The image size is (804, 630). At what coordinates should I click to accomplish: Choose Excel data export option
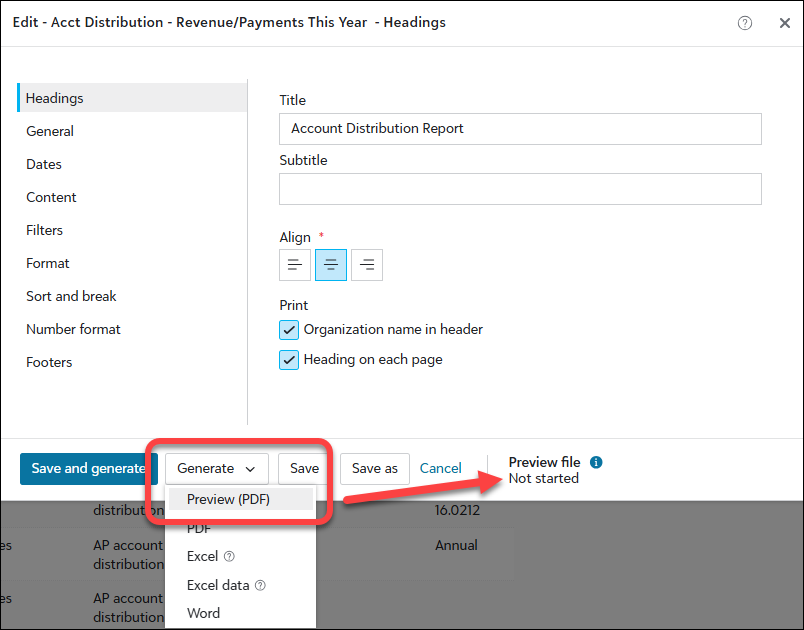(219, 585)
